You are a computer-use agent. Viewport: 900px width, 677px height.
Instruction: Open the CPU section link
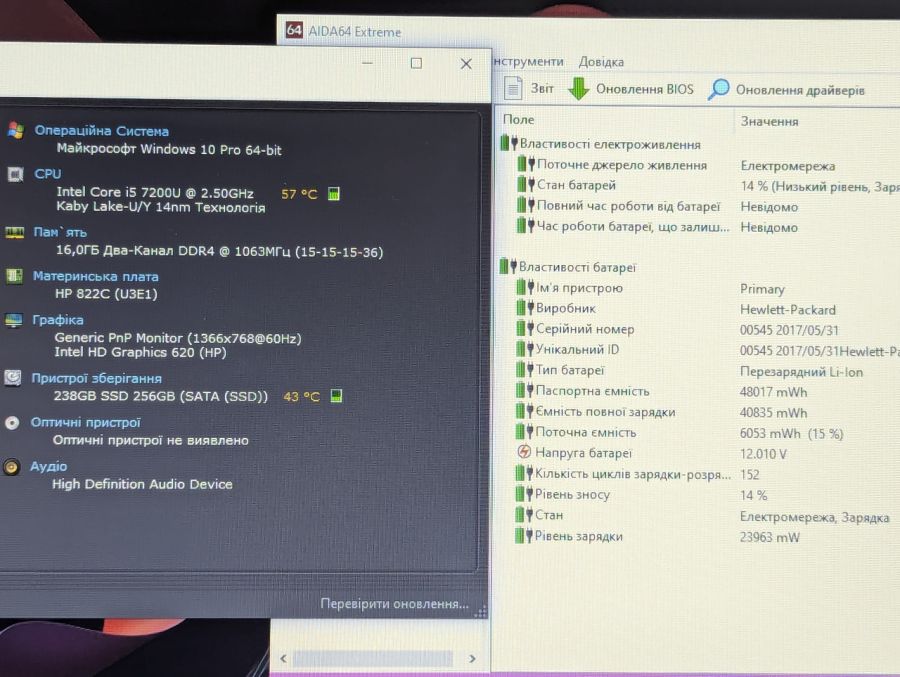pos(48,173)
